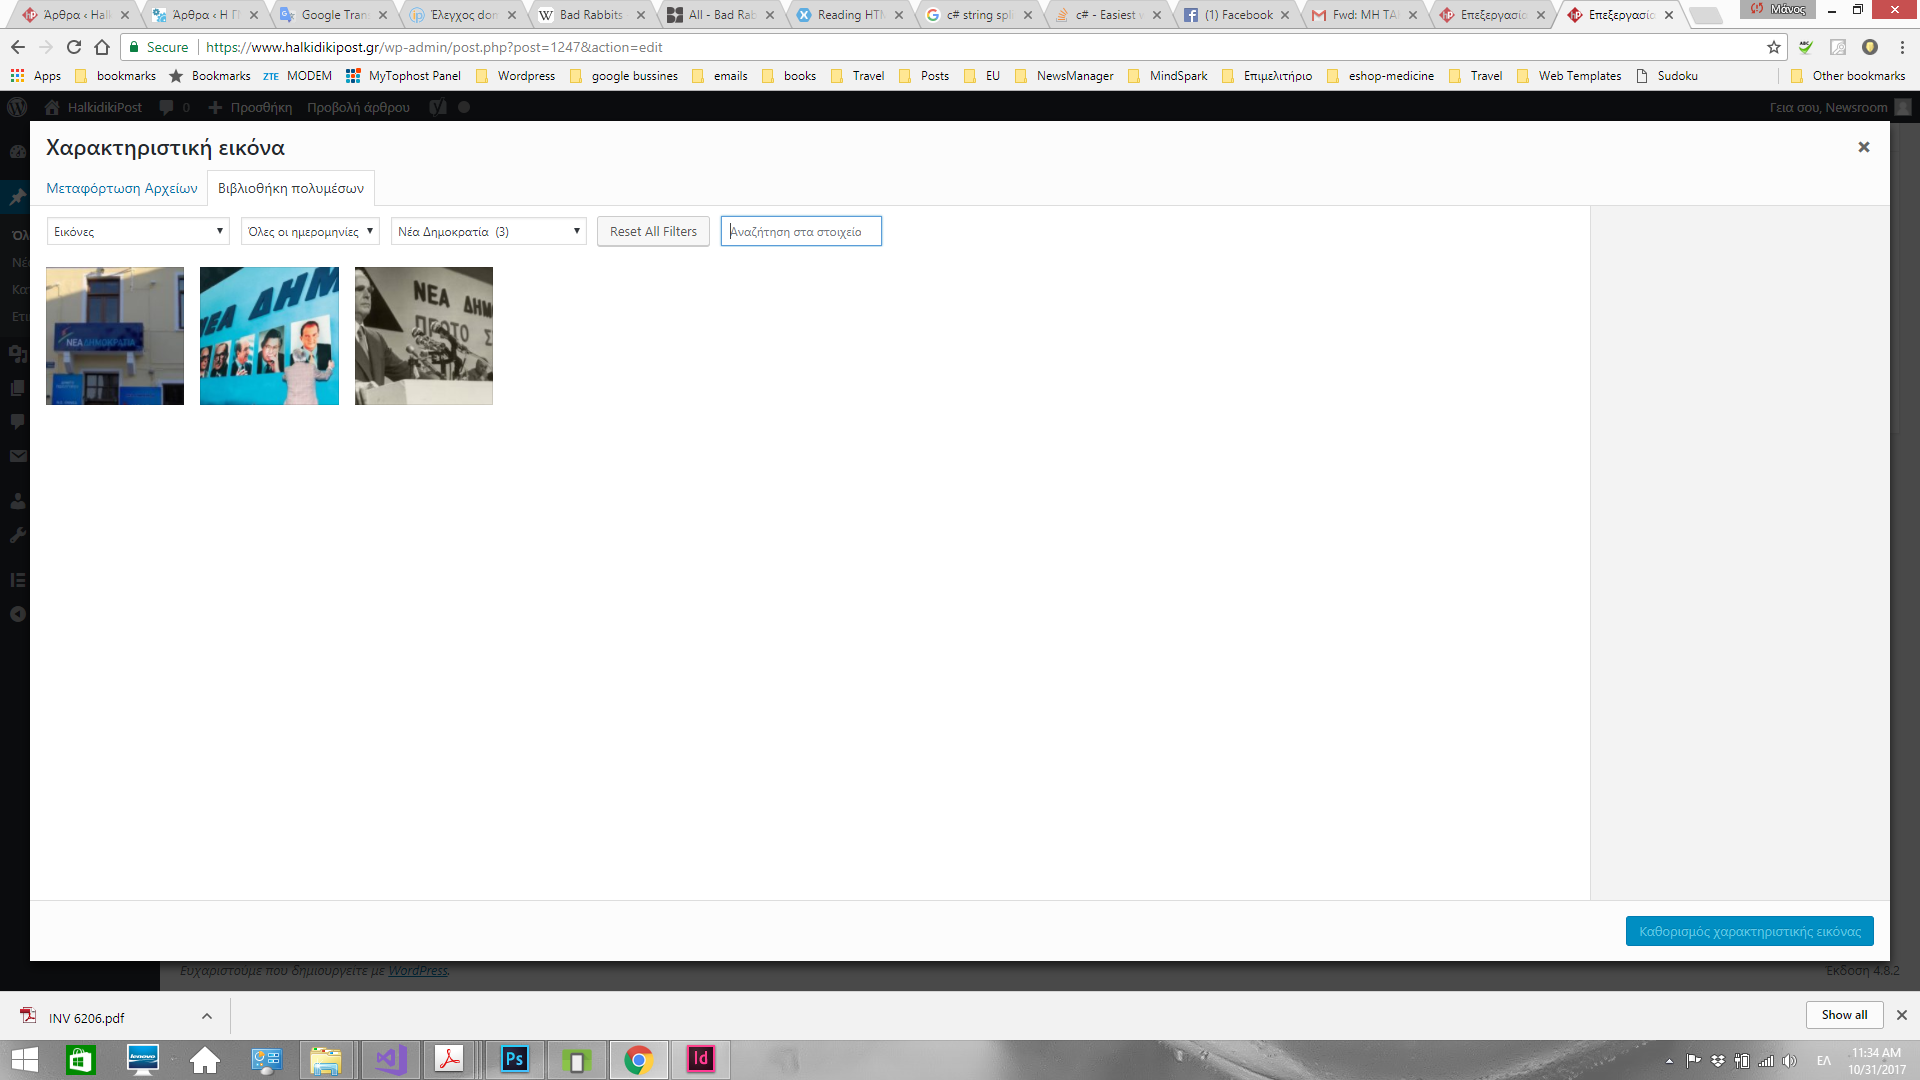Click the media search input field
1920x1080 pixels.
point(801,231)
